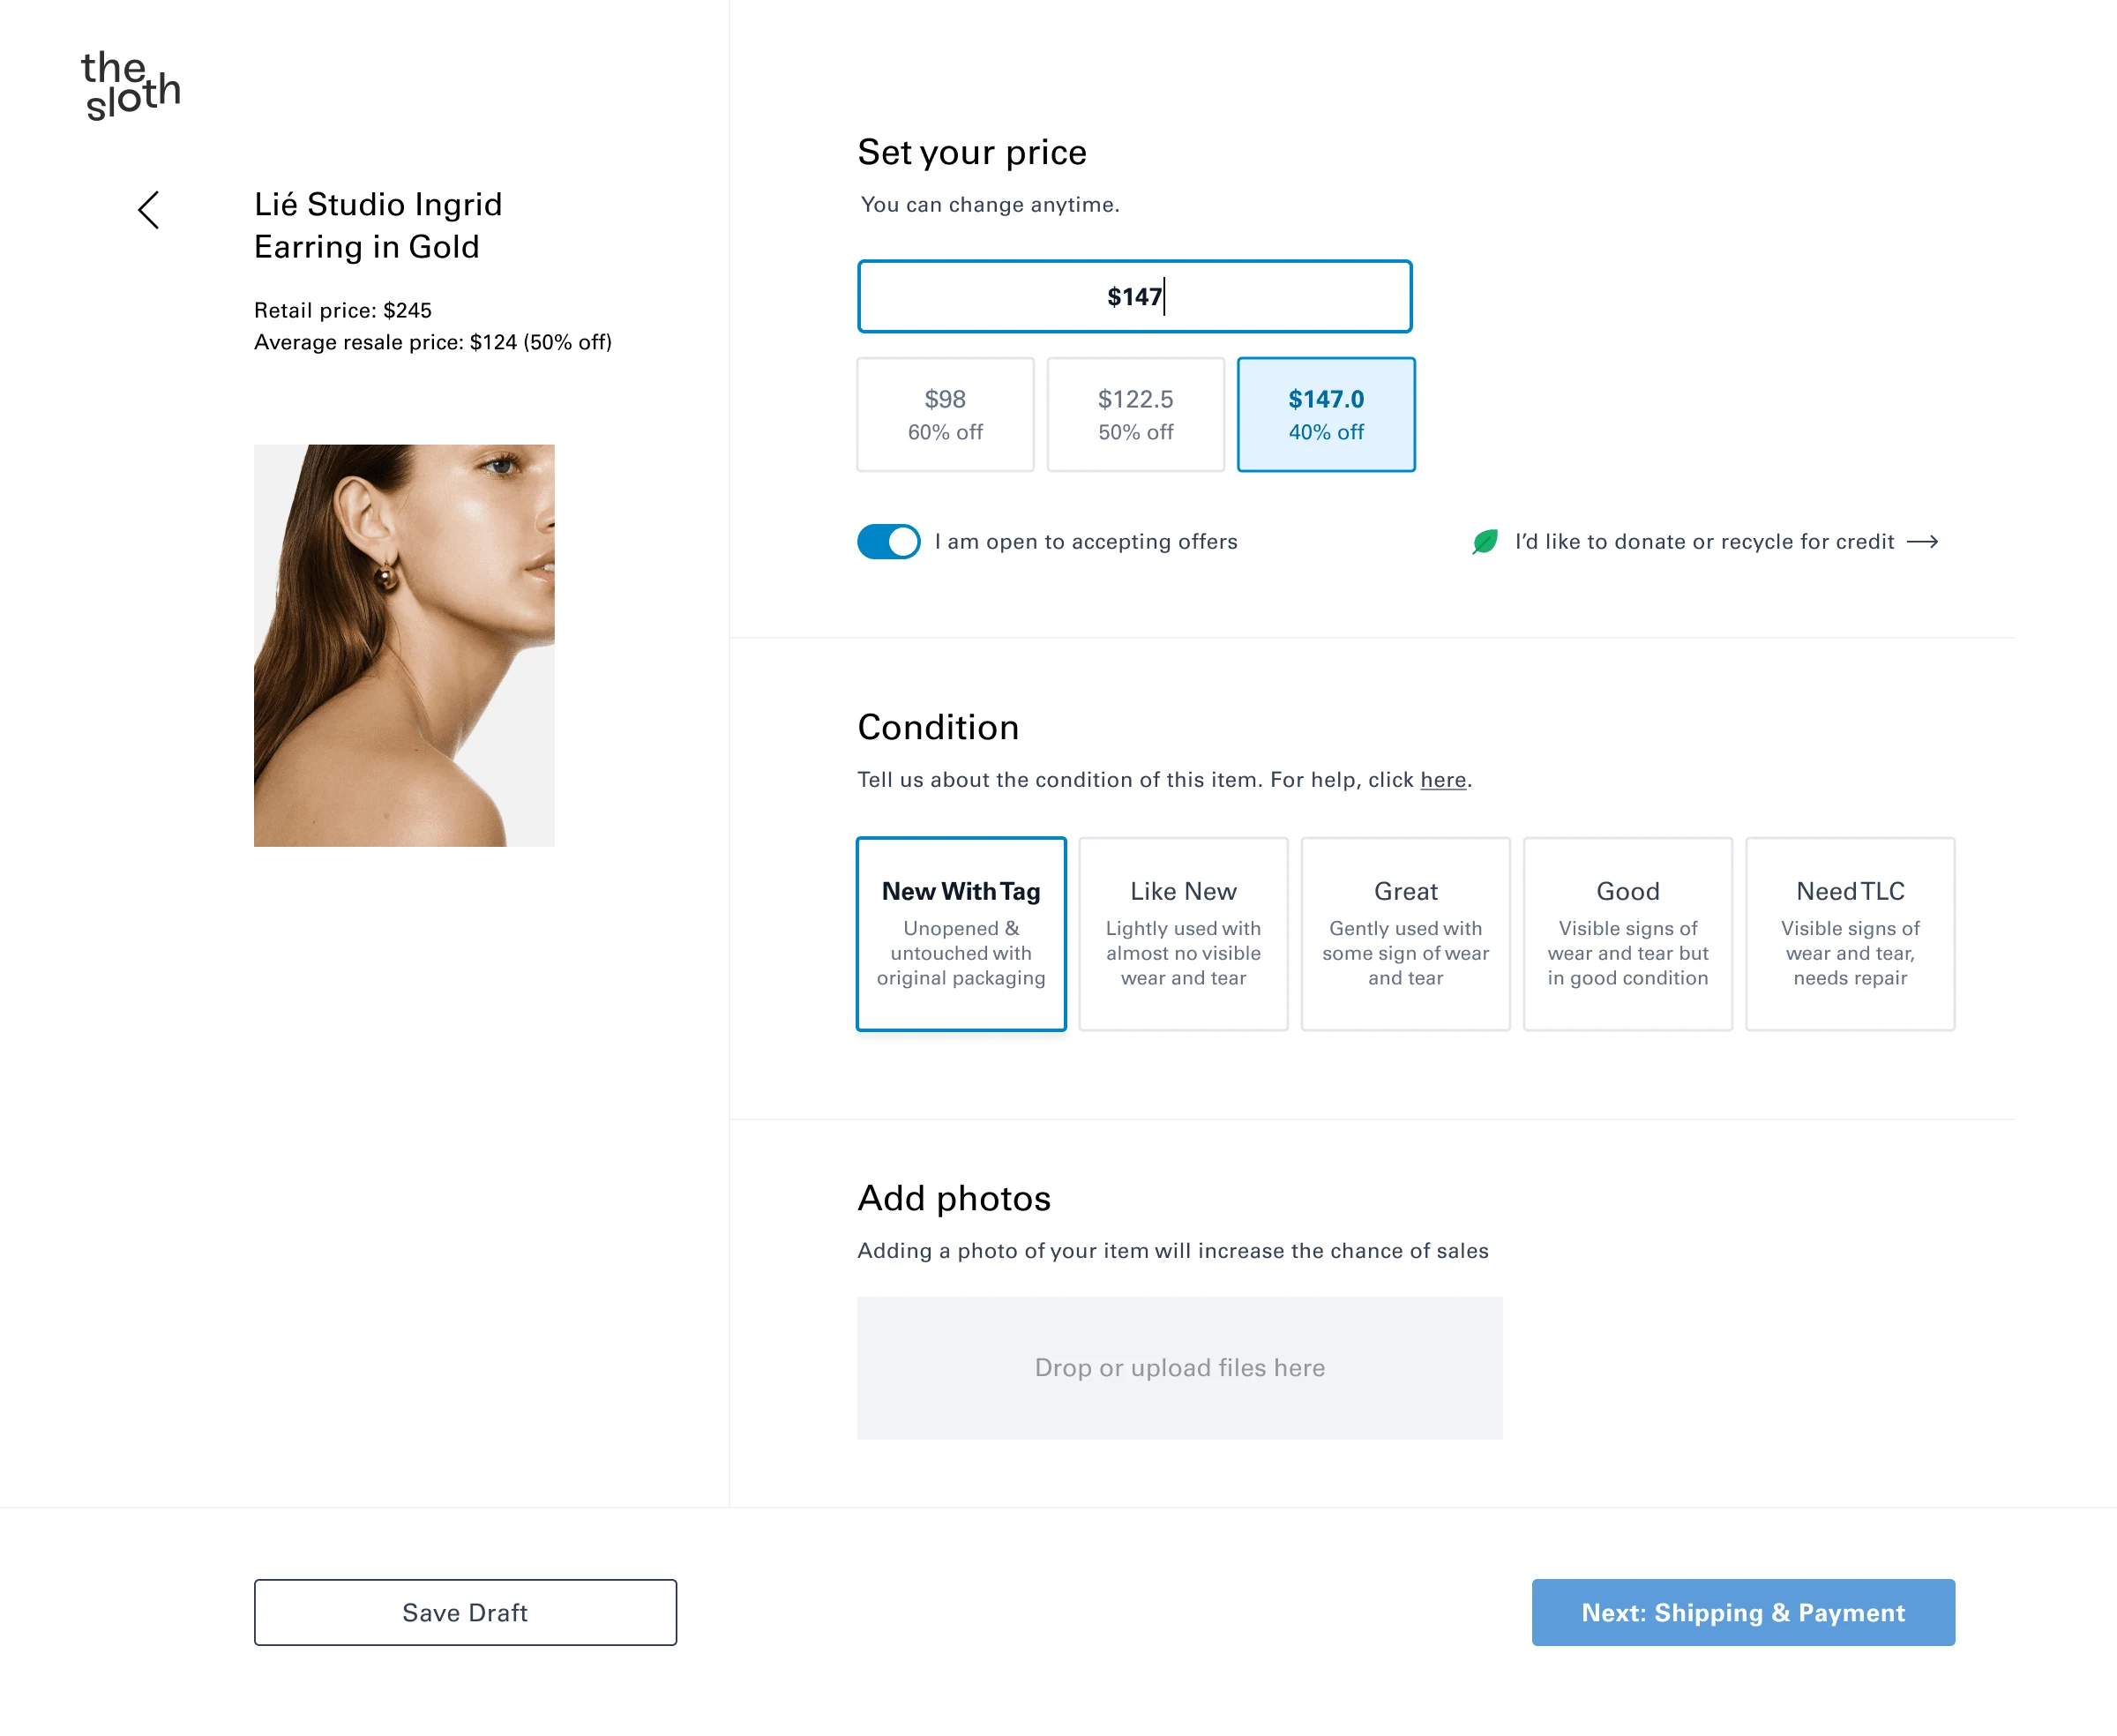
Task: Click the toggle offers accepted switch
Action: click(886, 540)
